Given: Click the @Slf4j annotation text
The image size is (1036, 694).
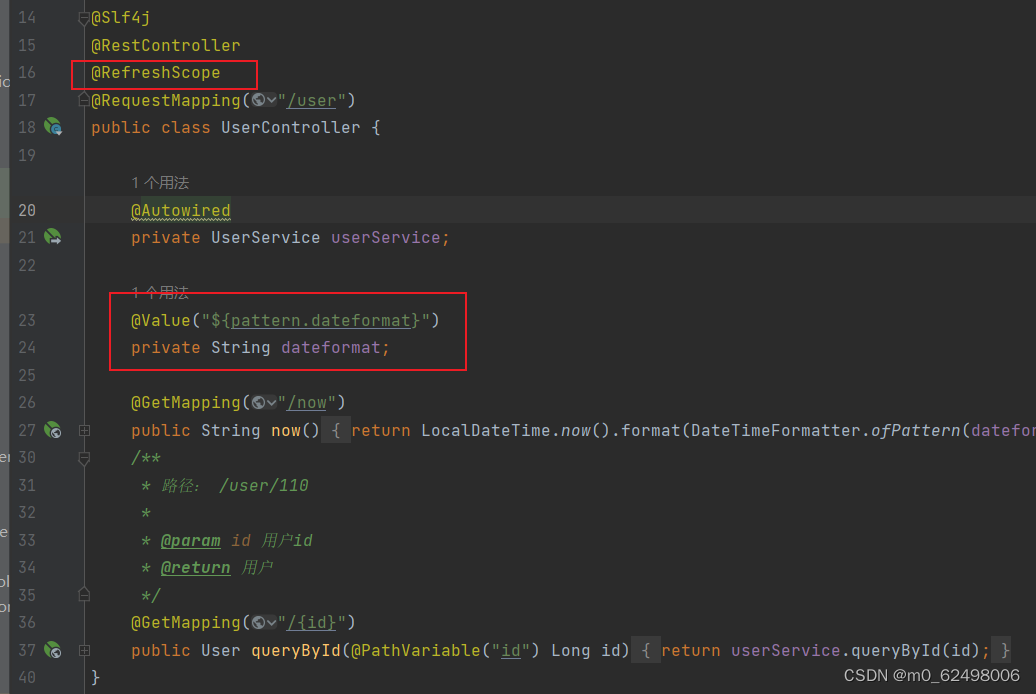Looking at the screenshot, I should [x=120, y=18].
